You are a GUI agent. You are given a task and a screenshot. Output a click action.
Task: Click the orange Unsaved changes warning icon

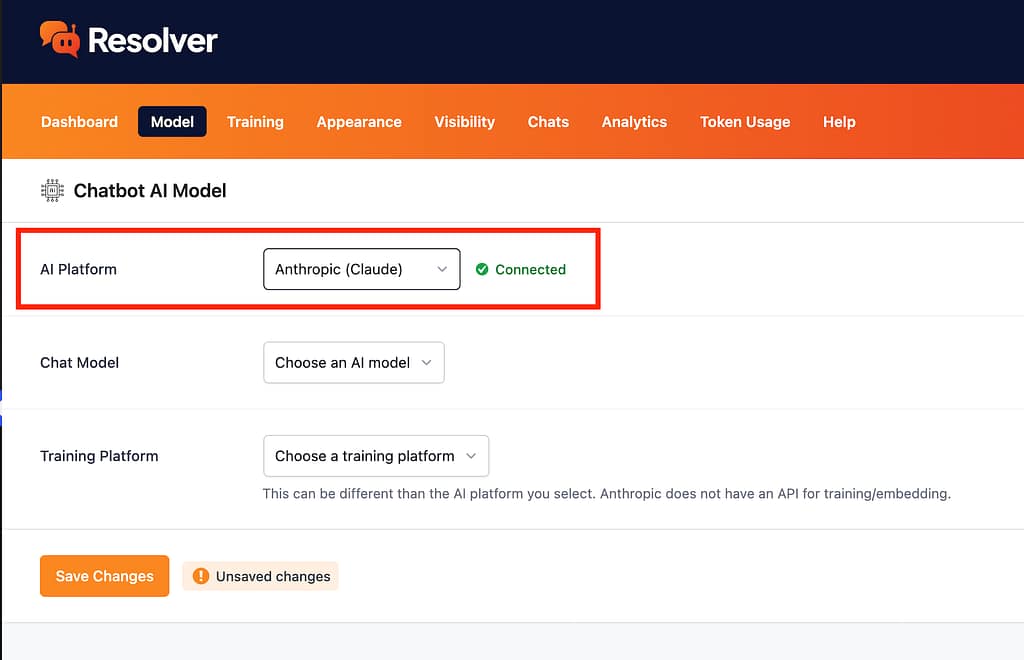(200, 576)
